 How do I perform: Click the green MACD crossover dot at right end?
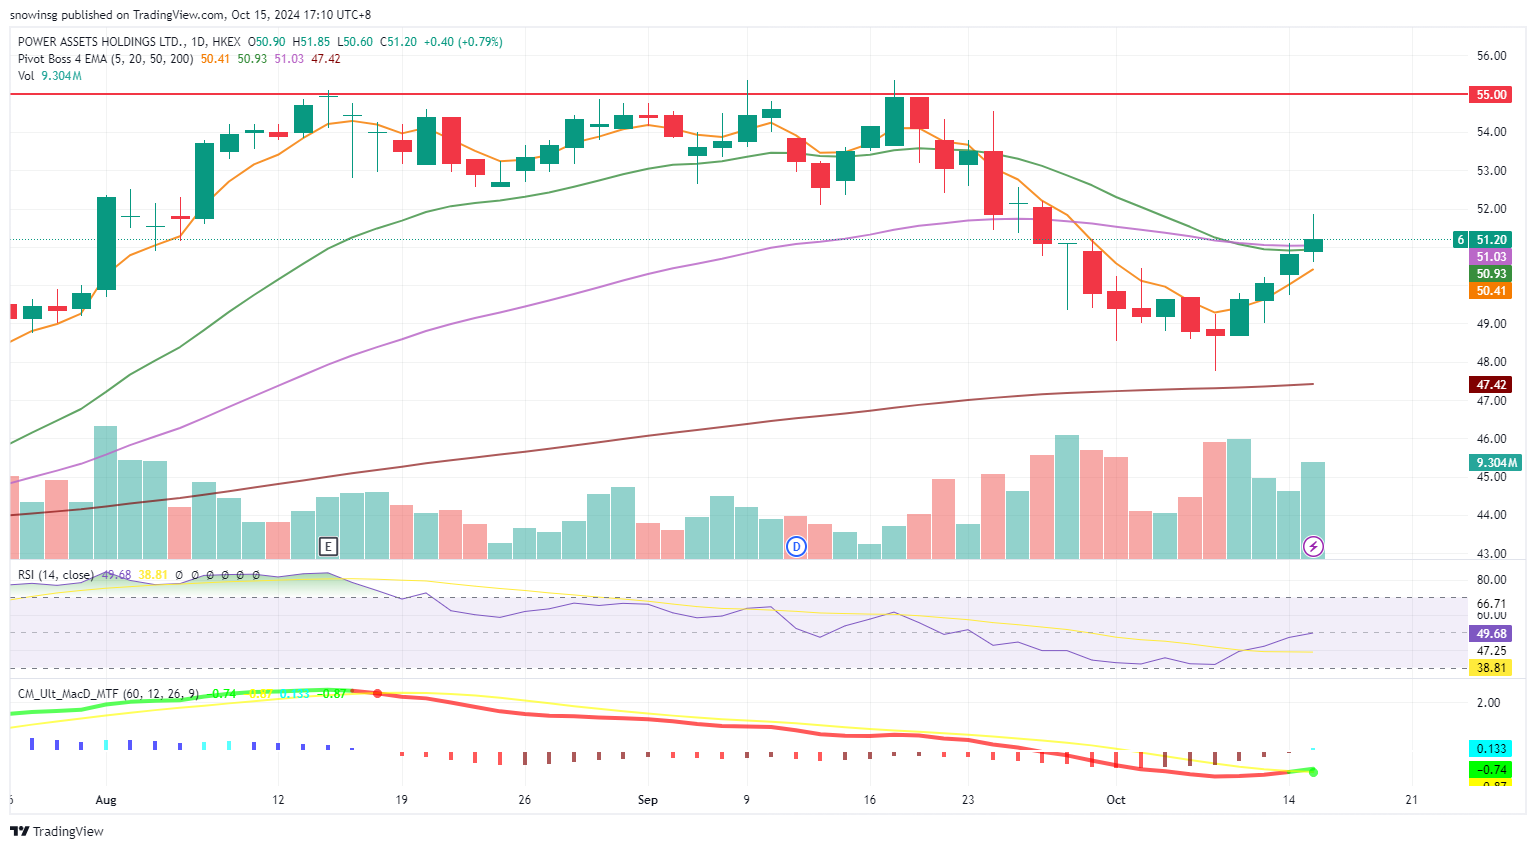coord(1313,771)
